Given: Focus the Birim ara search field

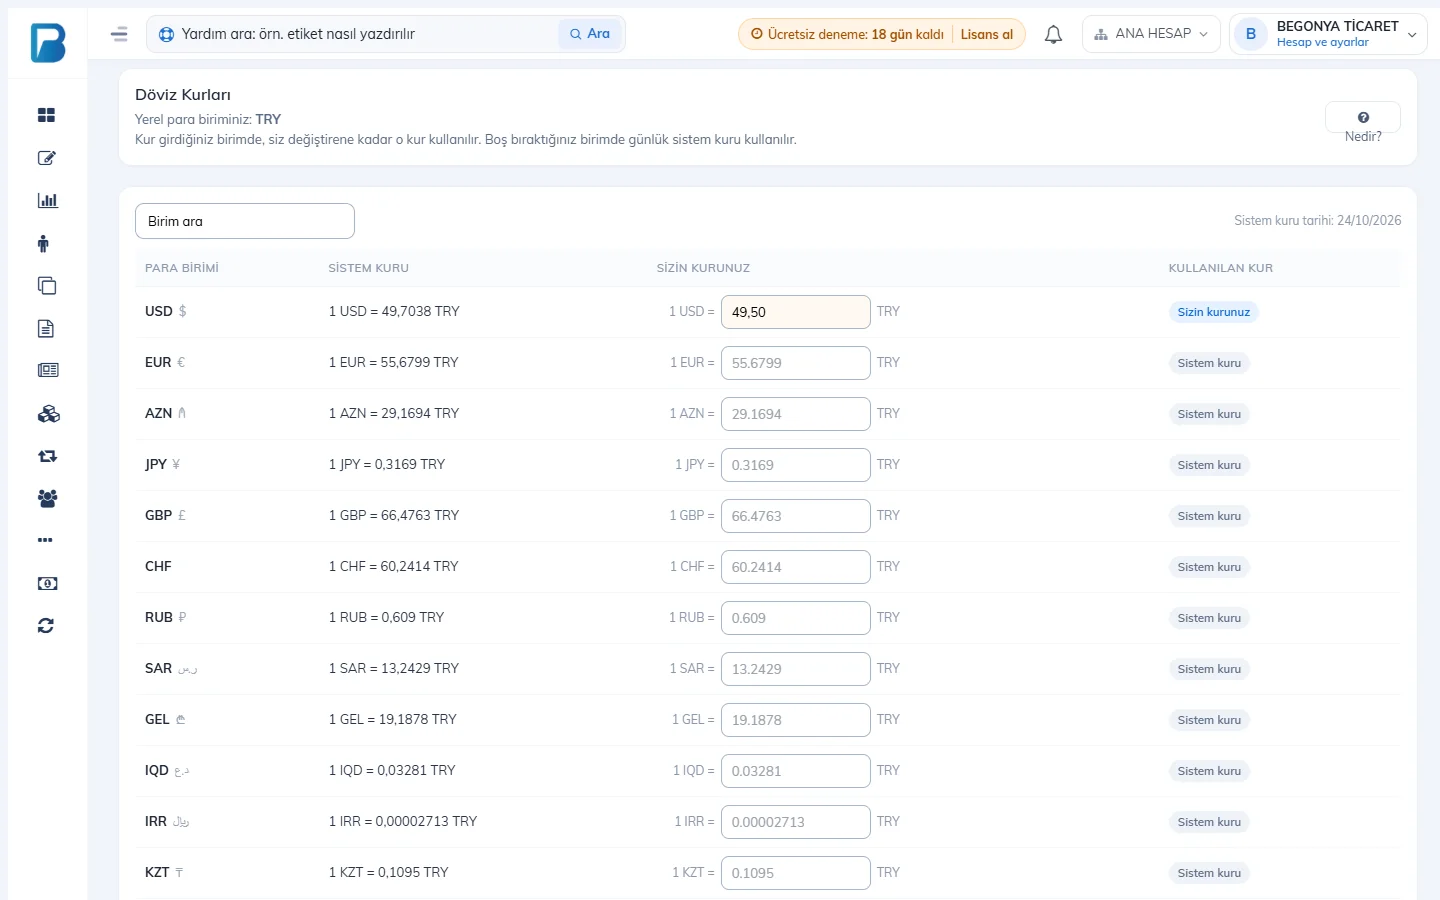Looking at the screenshot, I should pos(245,221).
